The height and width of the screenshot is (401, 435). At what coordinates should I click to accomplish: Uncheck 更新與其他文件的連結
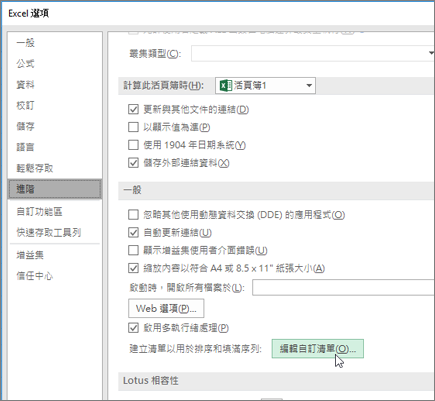click(x=133, y=109)
